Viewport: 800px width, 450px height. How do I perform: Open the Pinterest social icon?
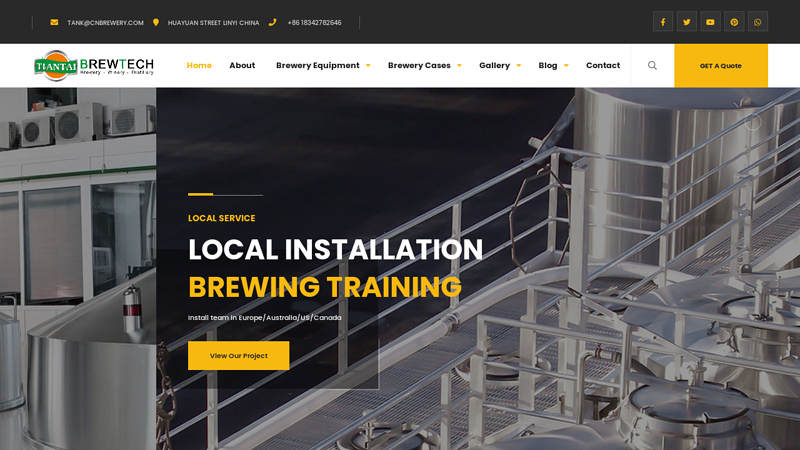(x=734, y=22)
